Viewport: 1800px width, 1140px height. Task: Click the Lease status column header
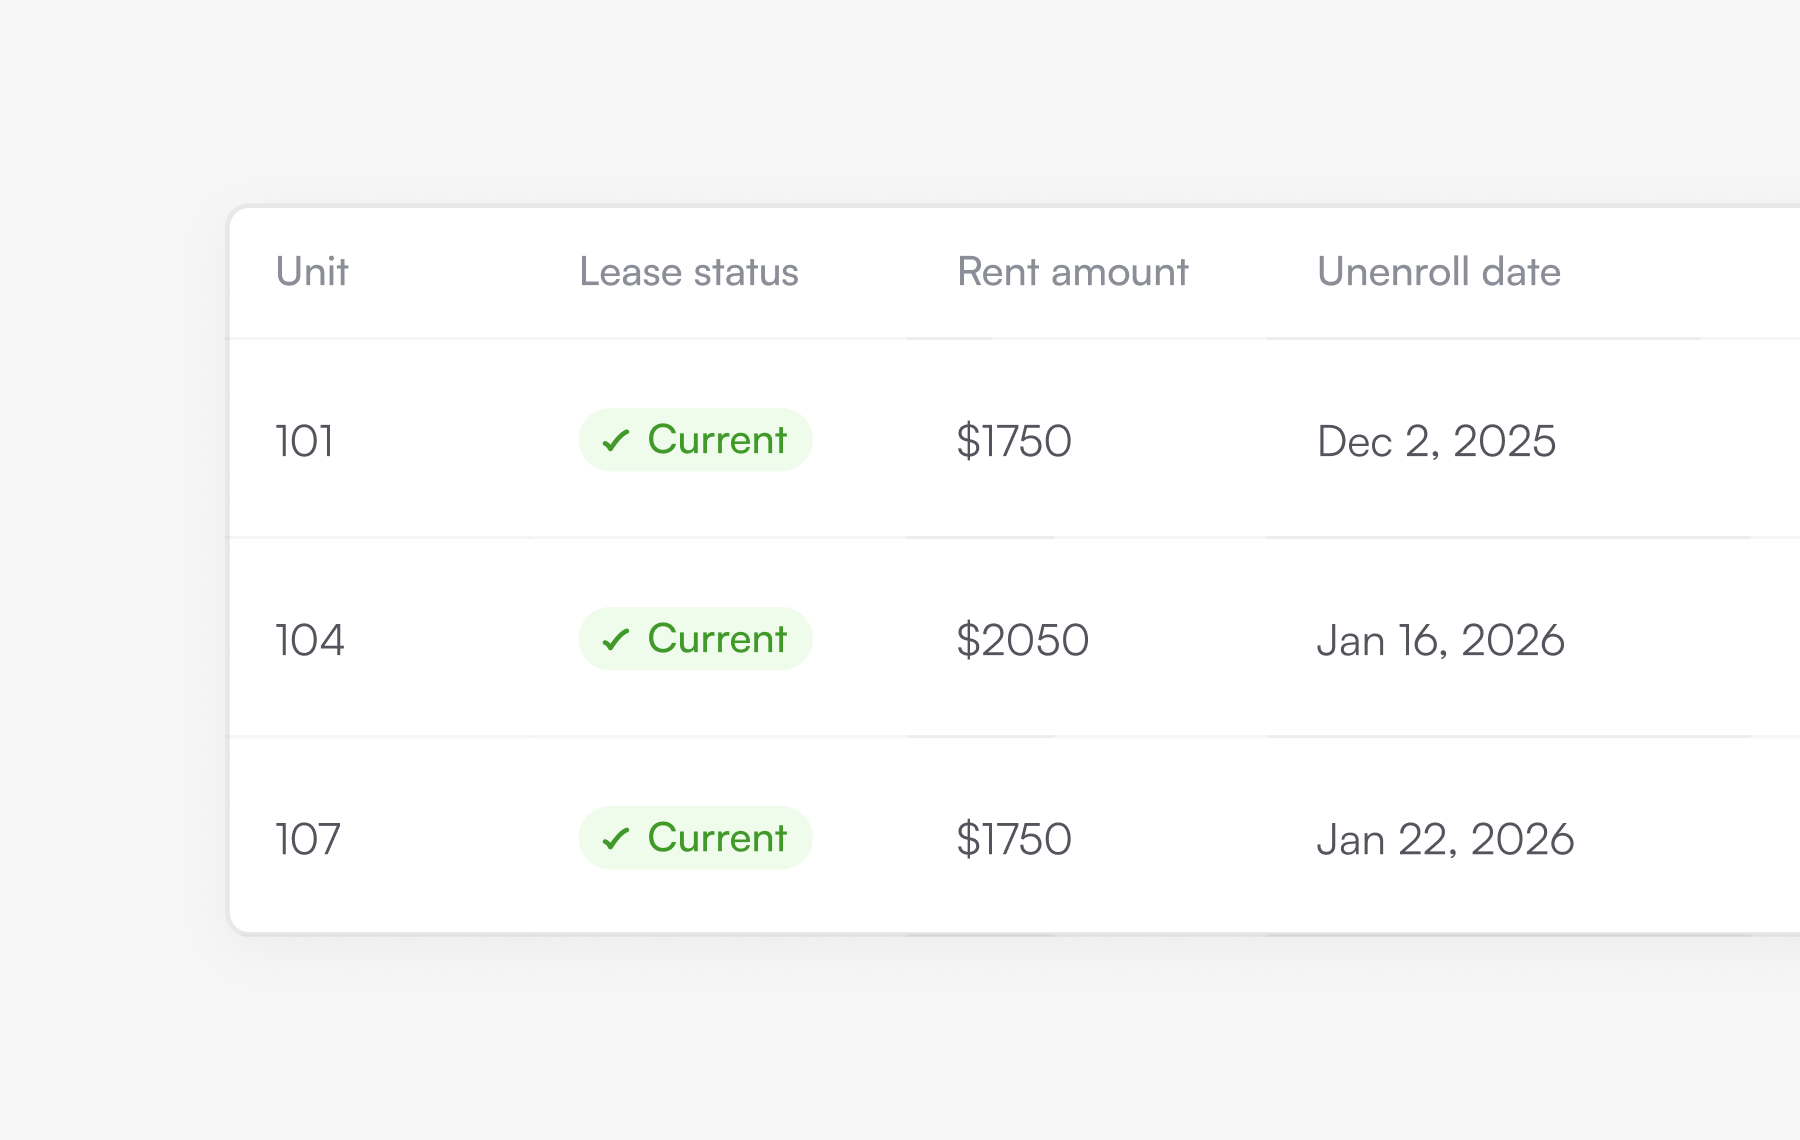(689, 272)
